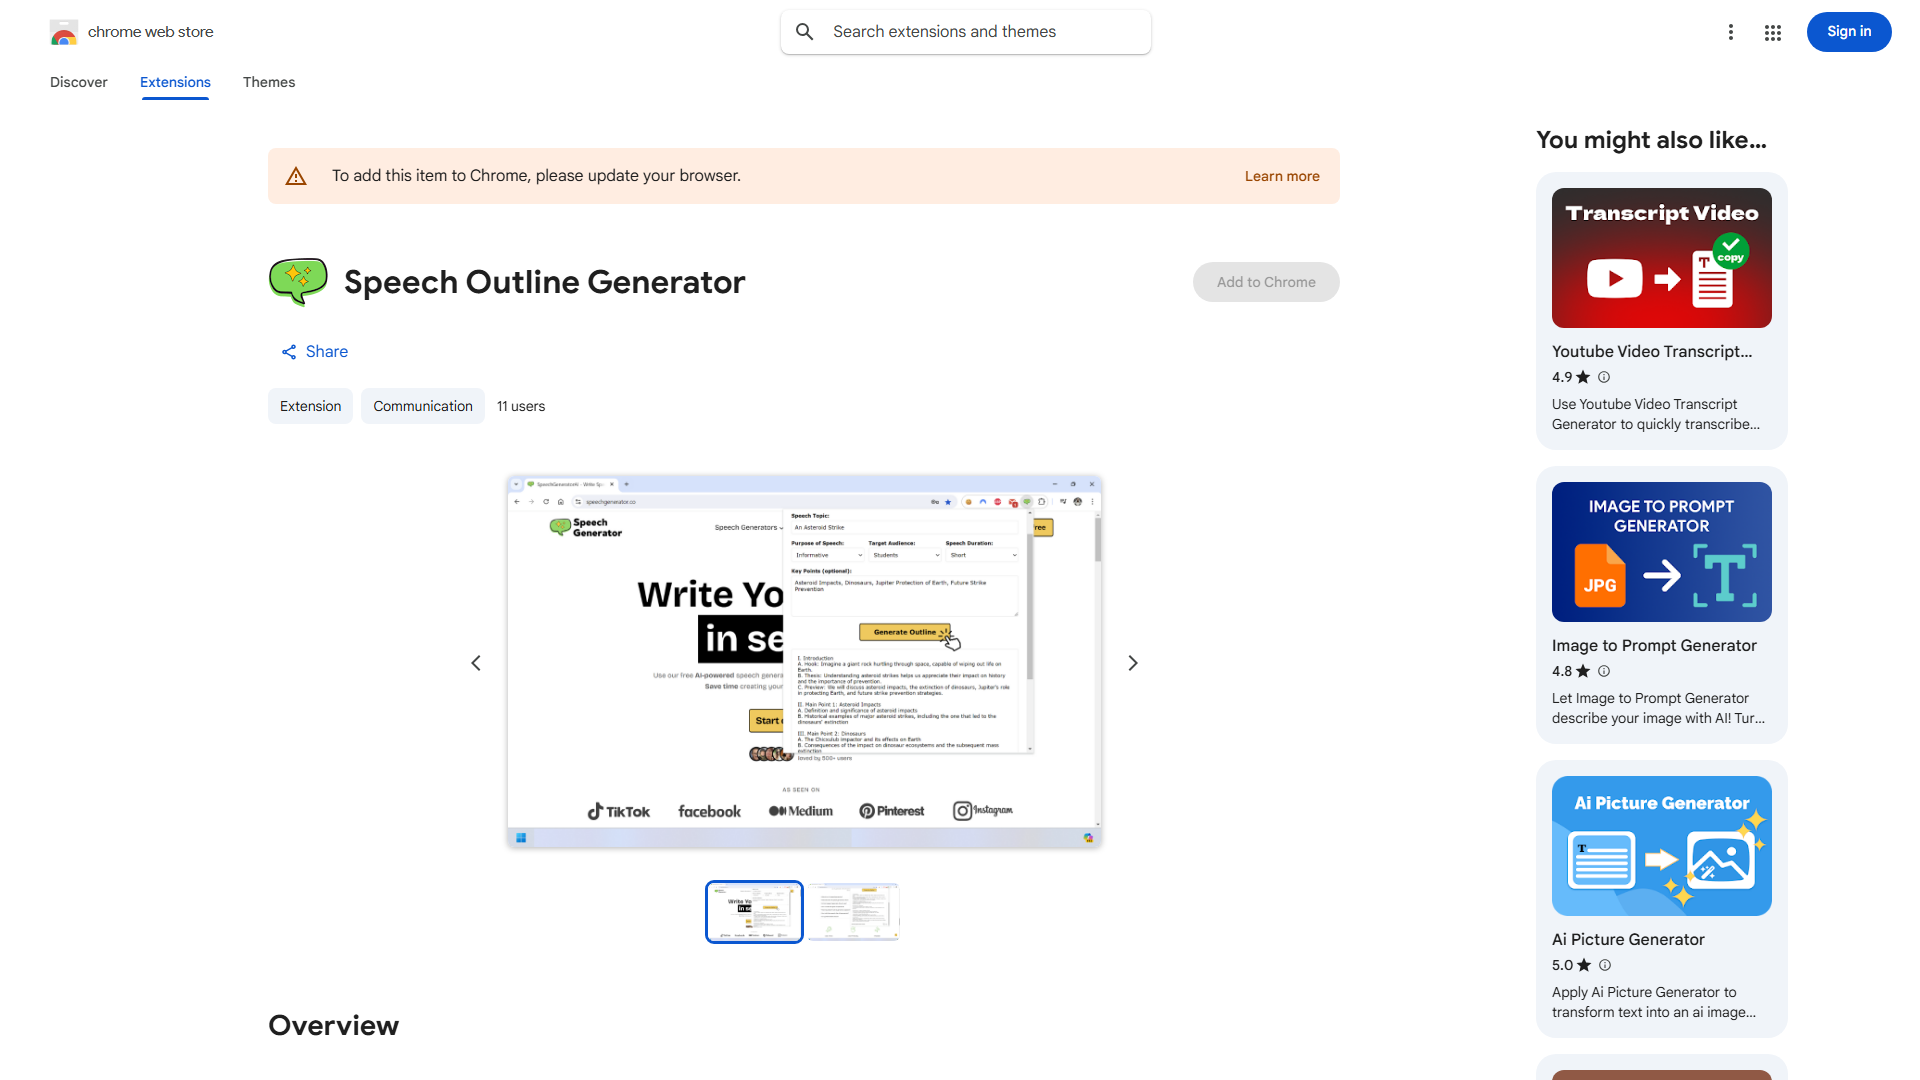Select the second screenshot thumbnail

[853, 912]
